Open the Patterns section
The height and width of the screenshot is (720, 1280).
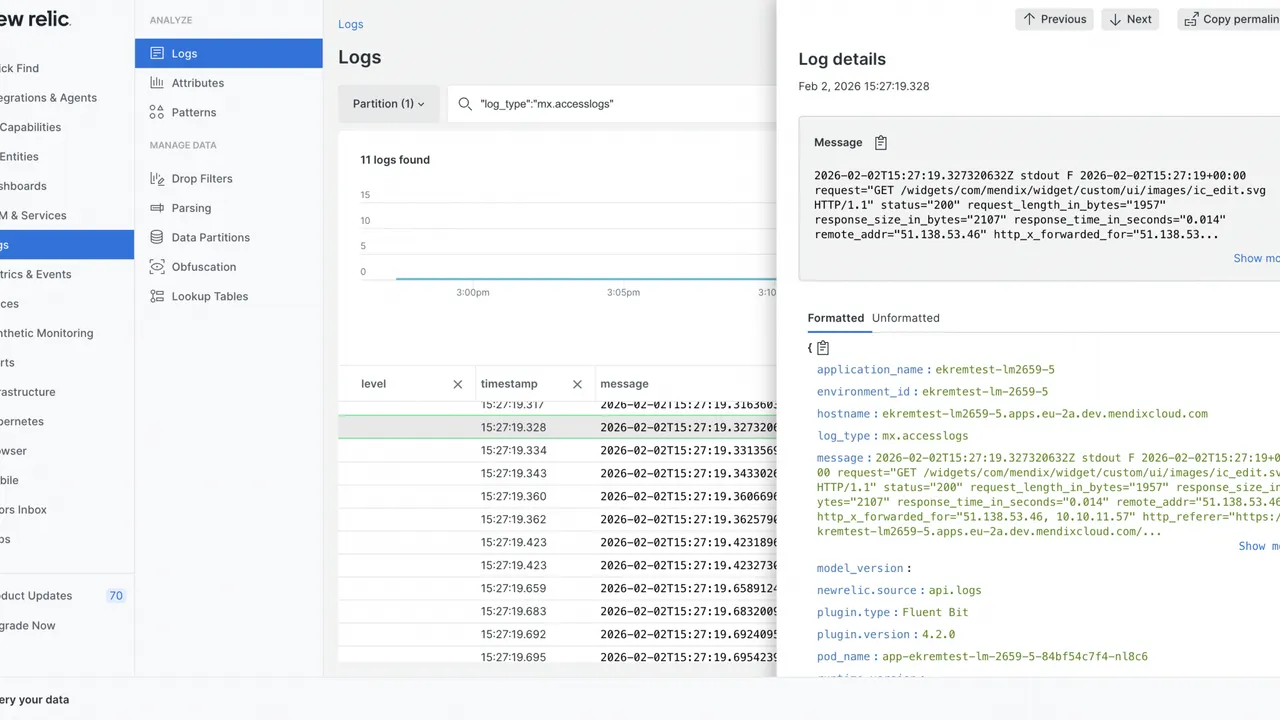193,112
